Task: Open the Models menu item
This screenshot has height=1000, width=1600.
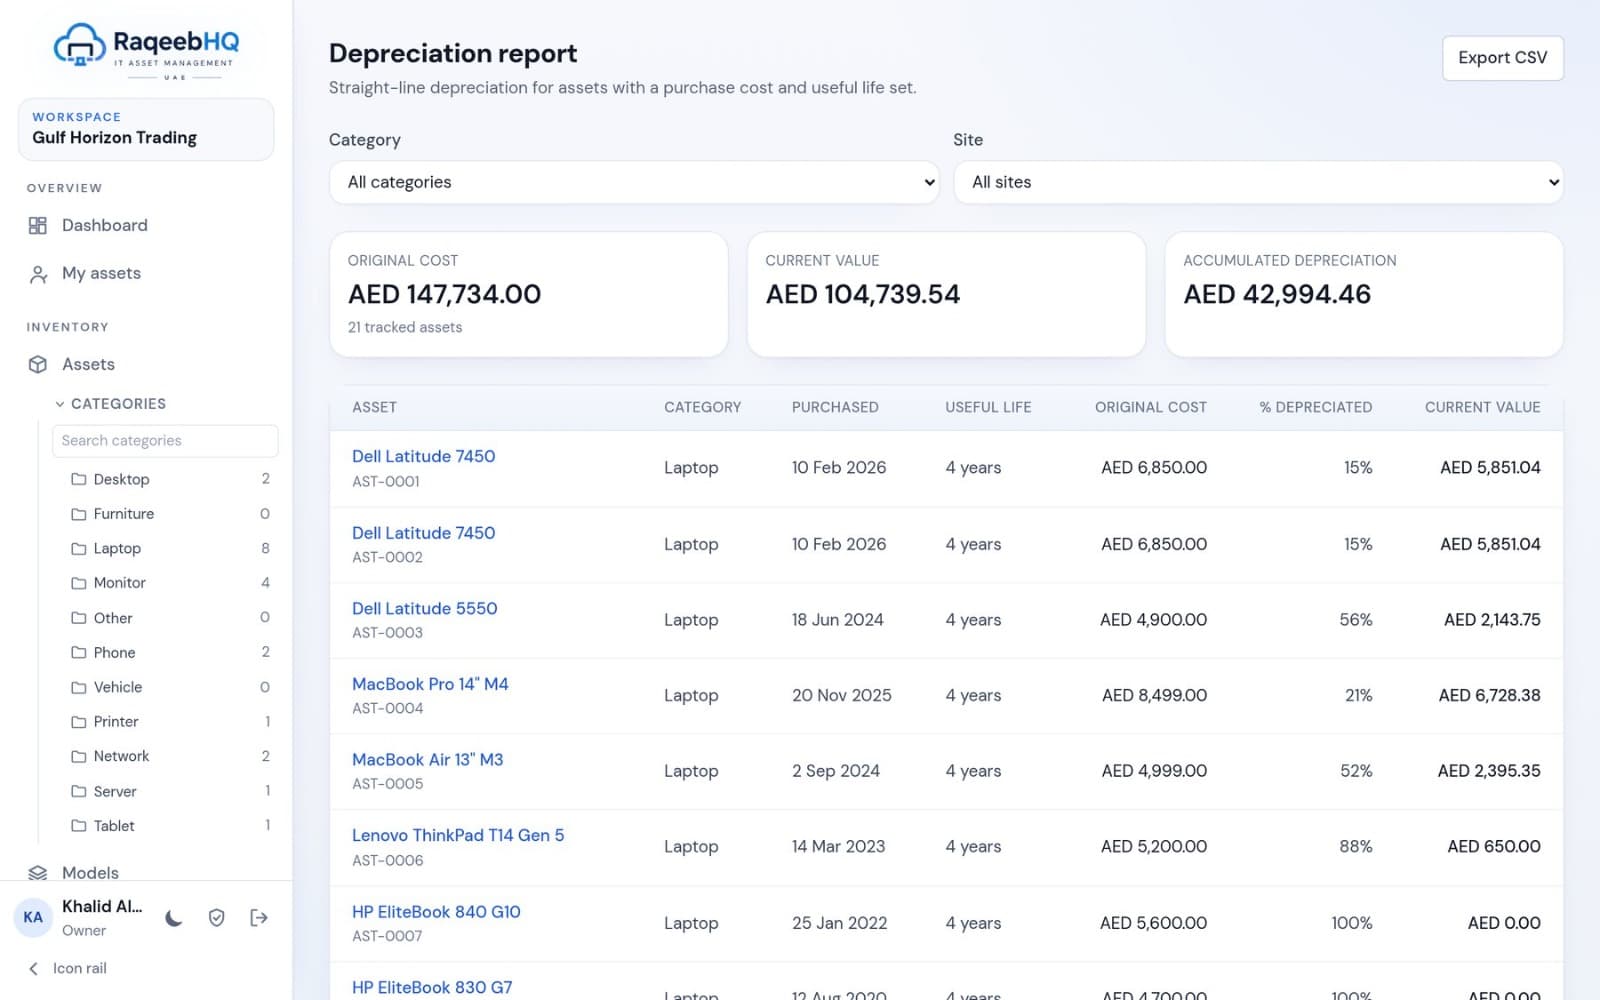Action: pyautogui.click(x=146, y=873)
